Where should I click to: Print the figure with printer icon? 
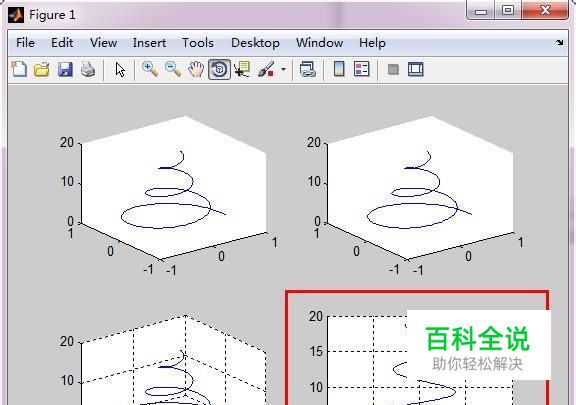pos(88,69)
